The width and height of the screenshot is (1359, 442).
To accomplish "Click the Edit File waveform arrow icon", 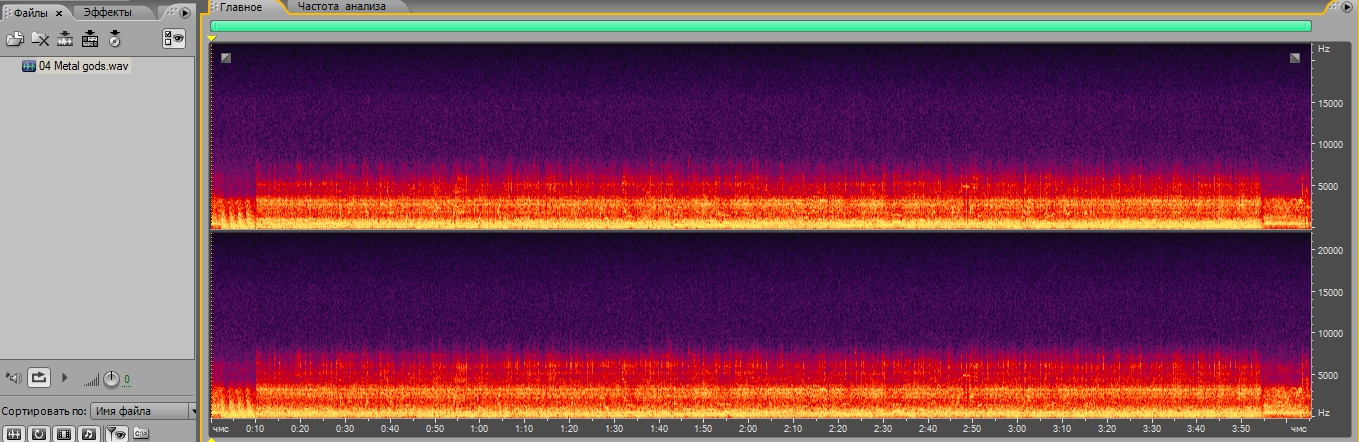I will pos(66,39).
